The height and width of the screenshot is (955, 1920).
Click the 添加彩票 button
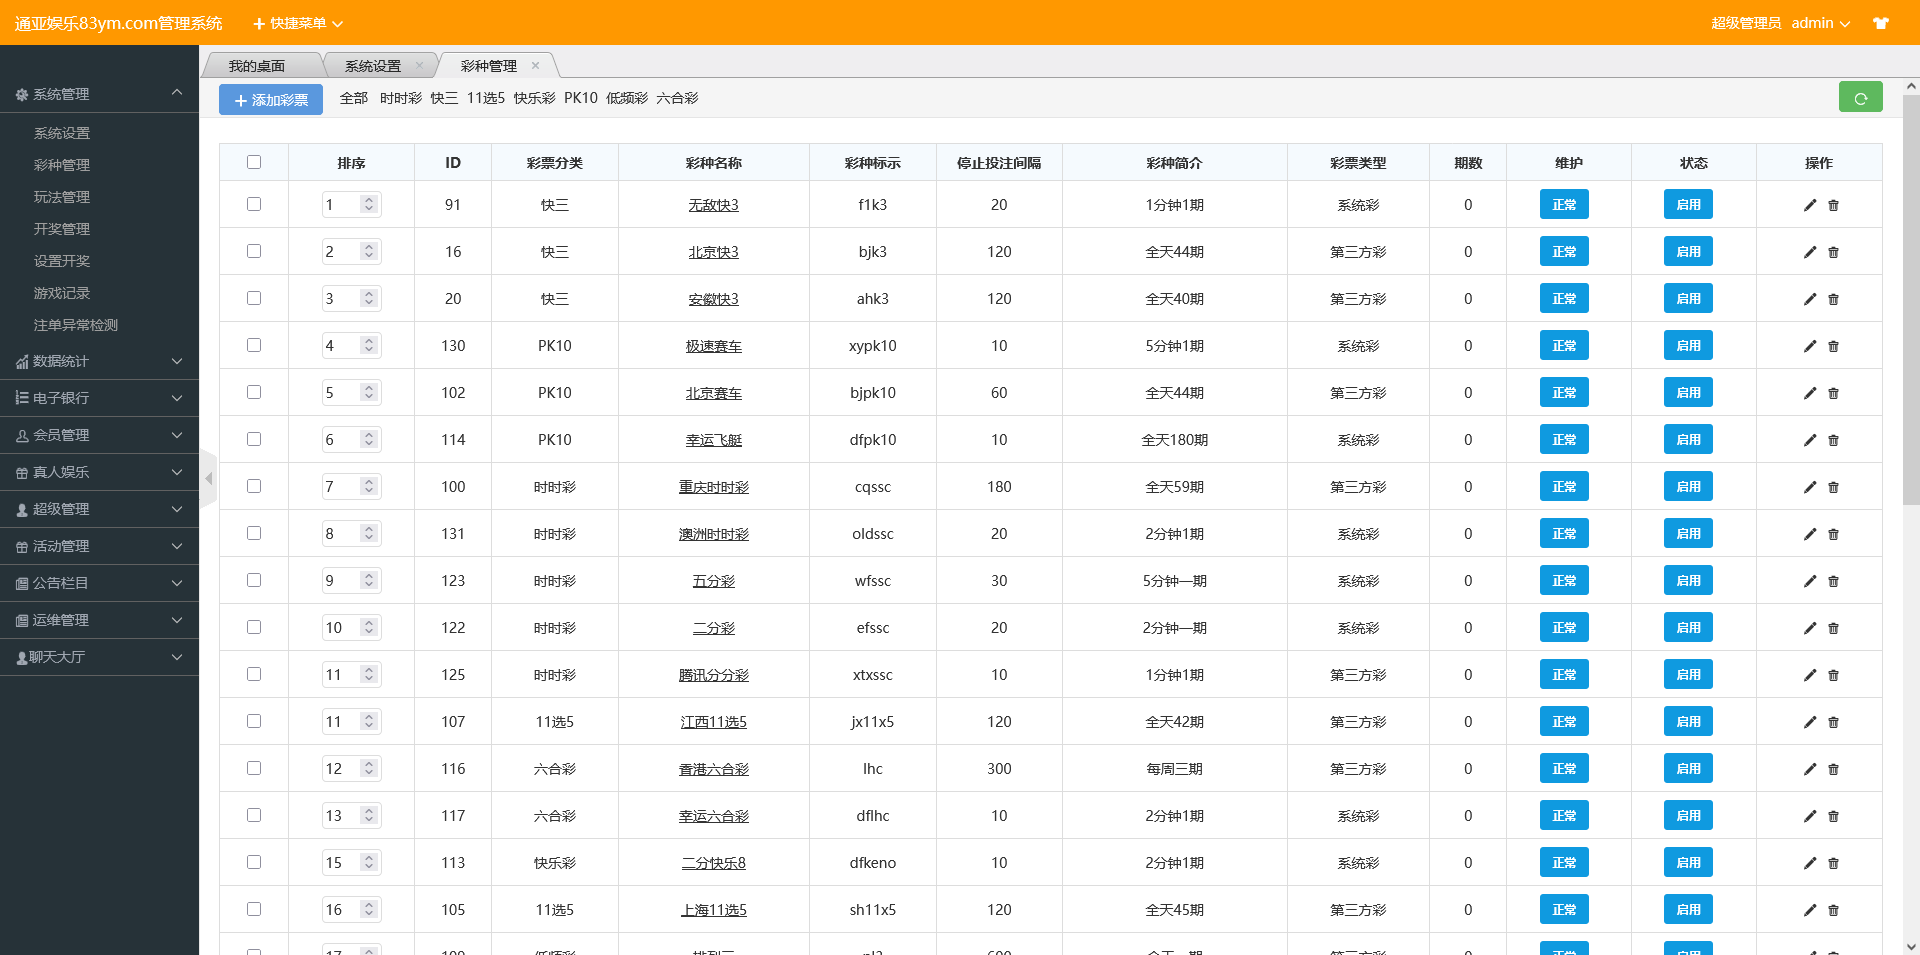(x=271, y=100)
